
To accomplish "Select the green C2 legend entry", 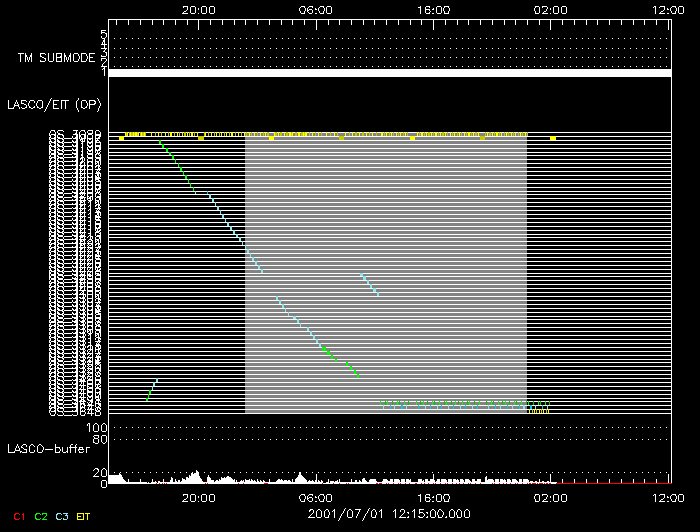I will [x=41, y=517].
